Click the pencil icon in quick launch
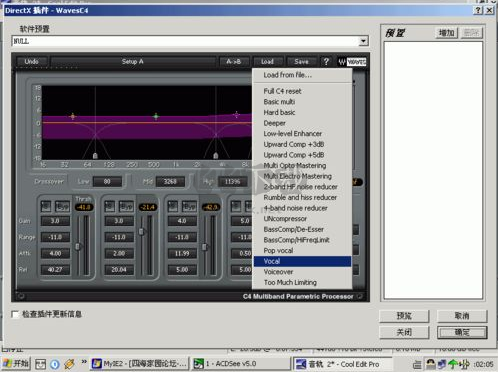Viewport: 498px width, 372px height. pos(69,364)
